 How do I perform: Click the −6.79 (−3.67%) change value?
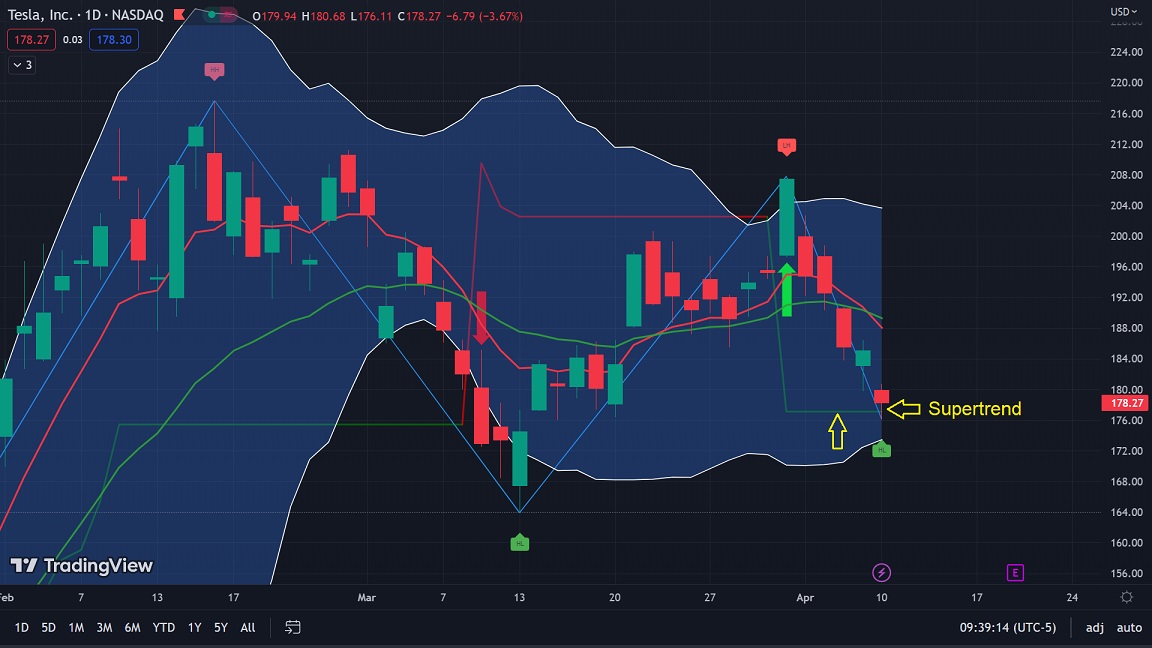pyautogui.click(x=484, y=16)
